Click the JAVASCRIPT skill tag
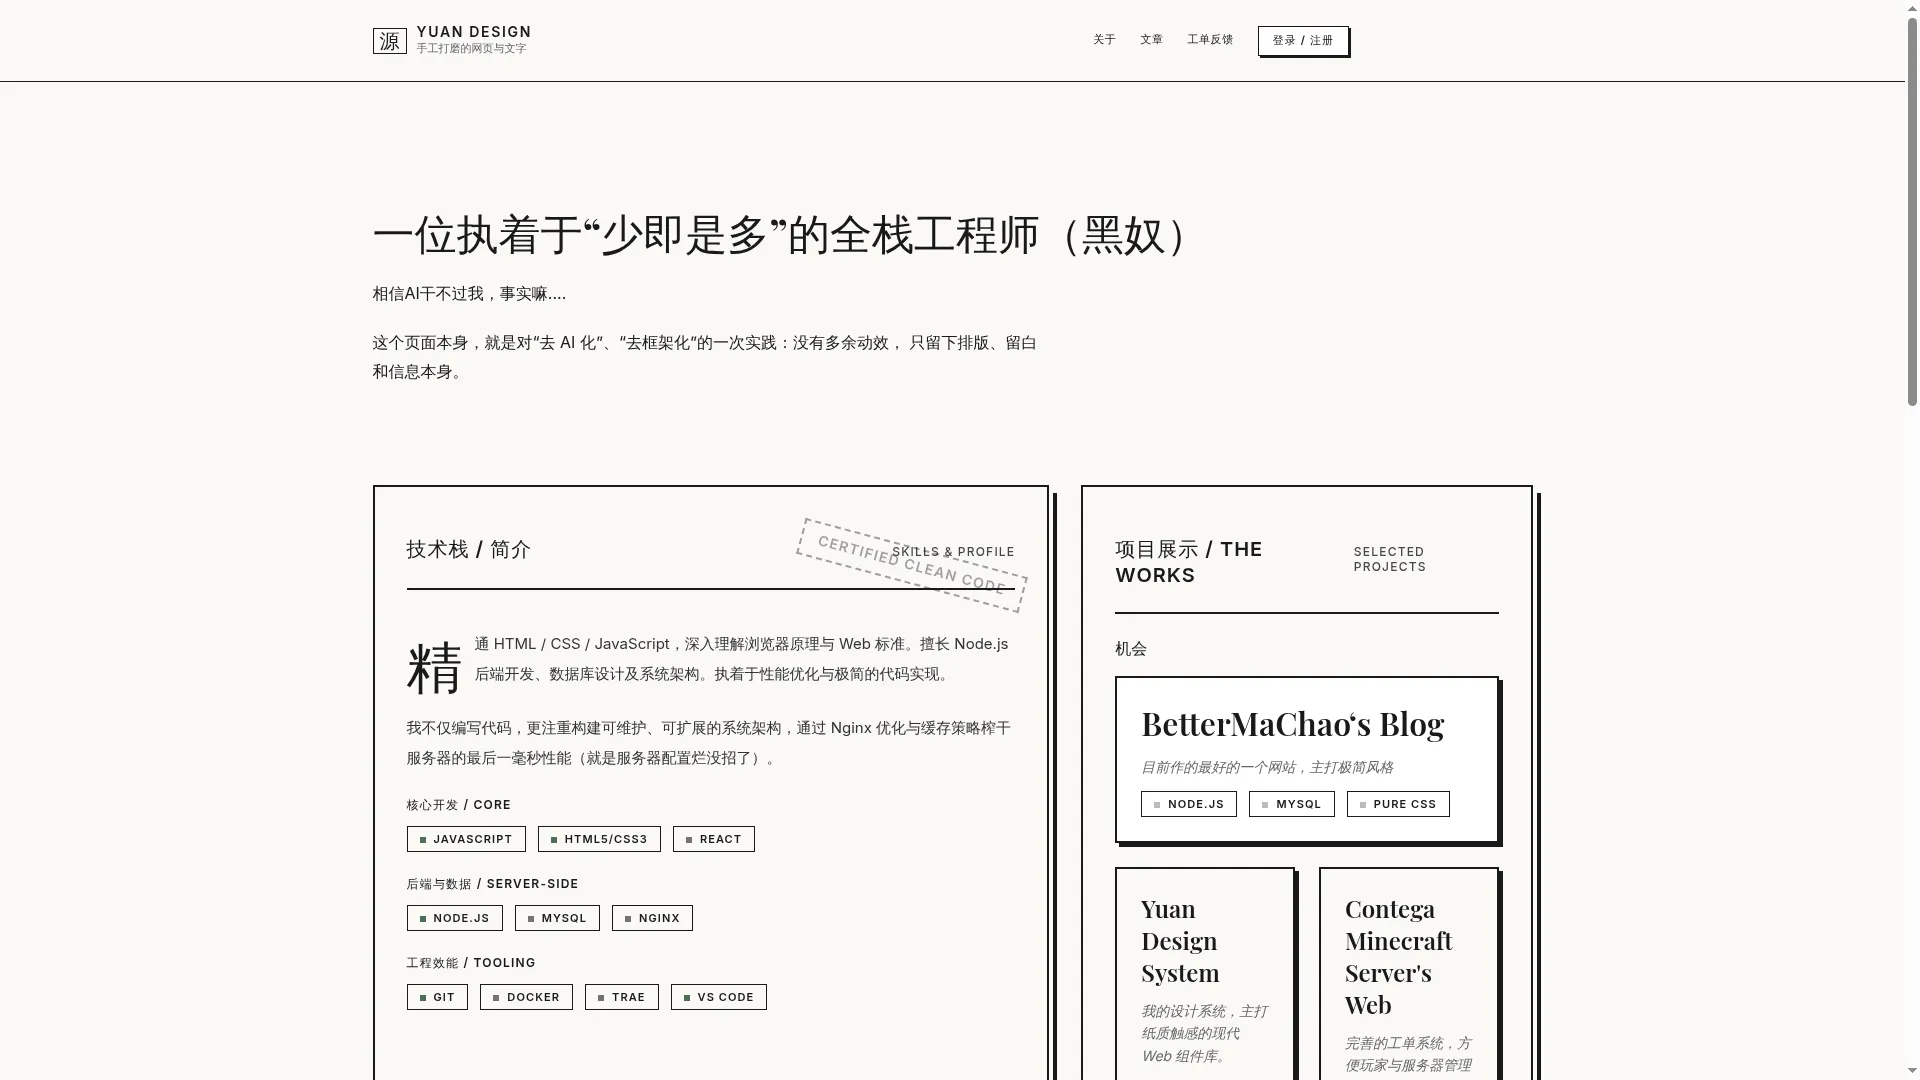 pyautogui.click(x=466, y=839)
